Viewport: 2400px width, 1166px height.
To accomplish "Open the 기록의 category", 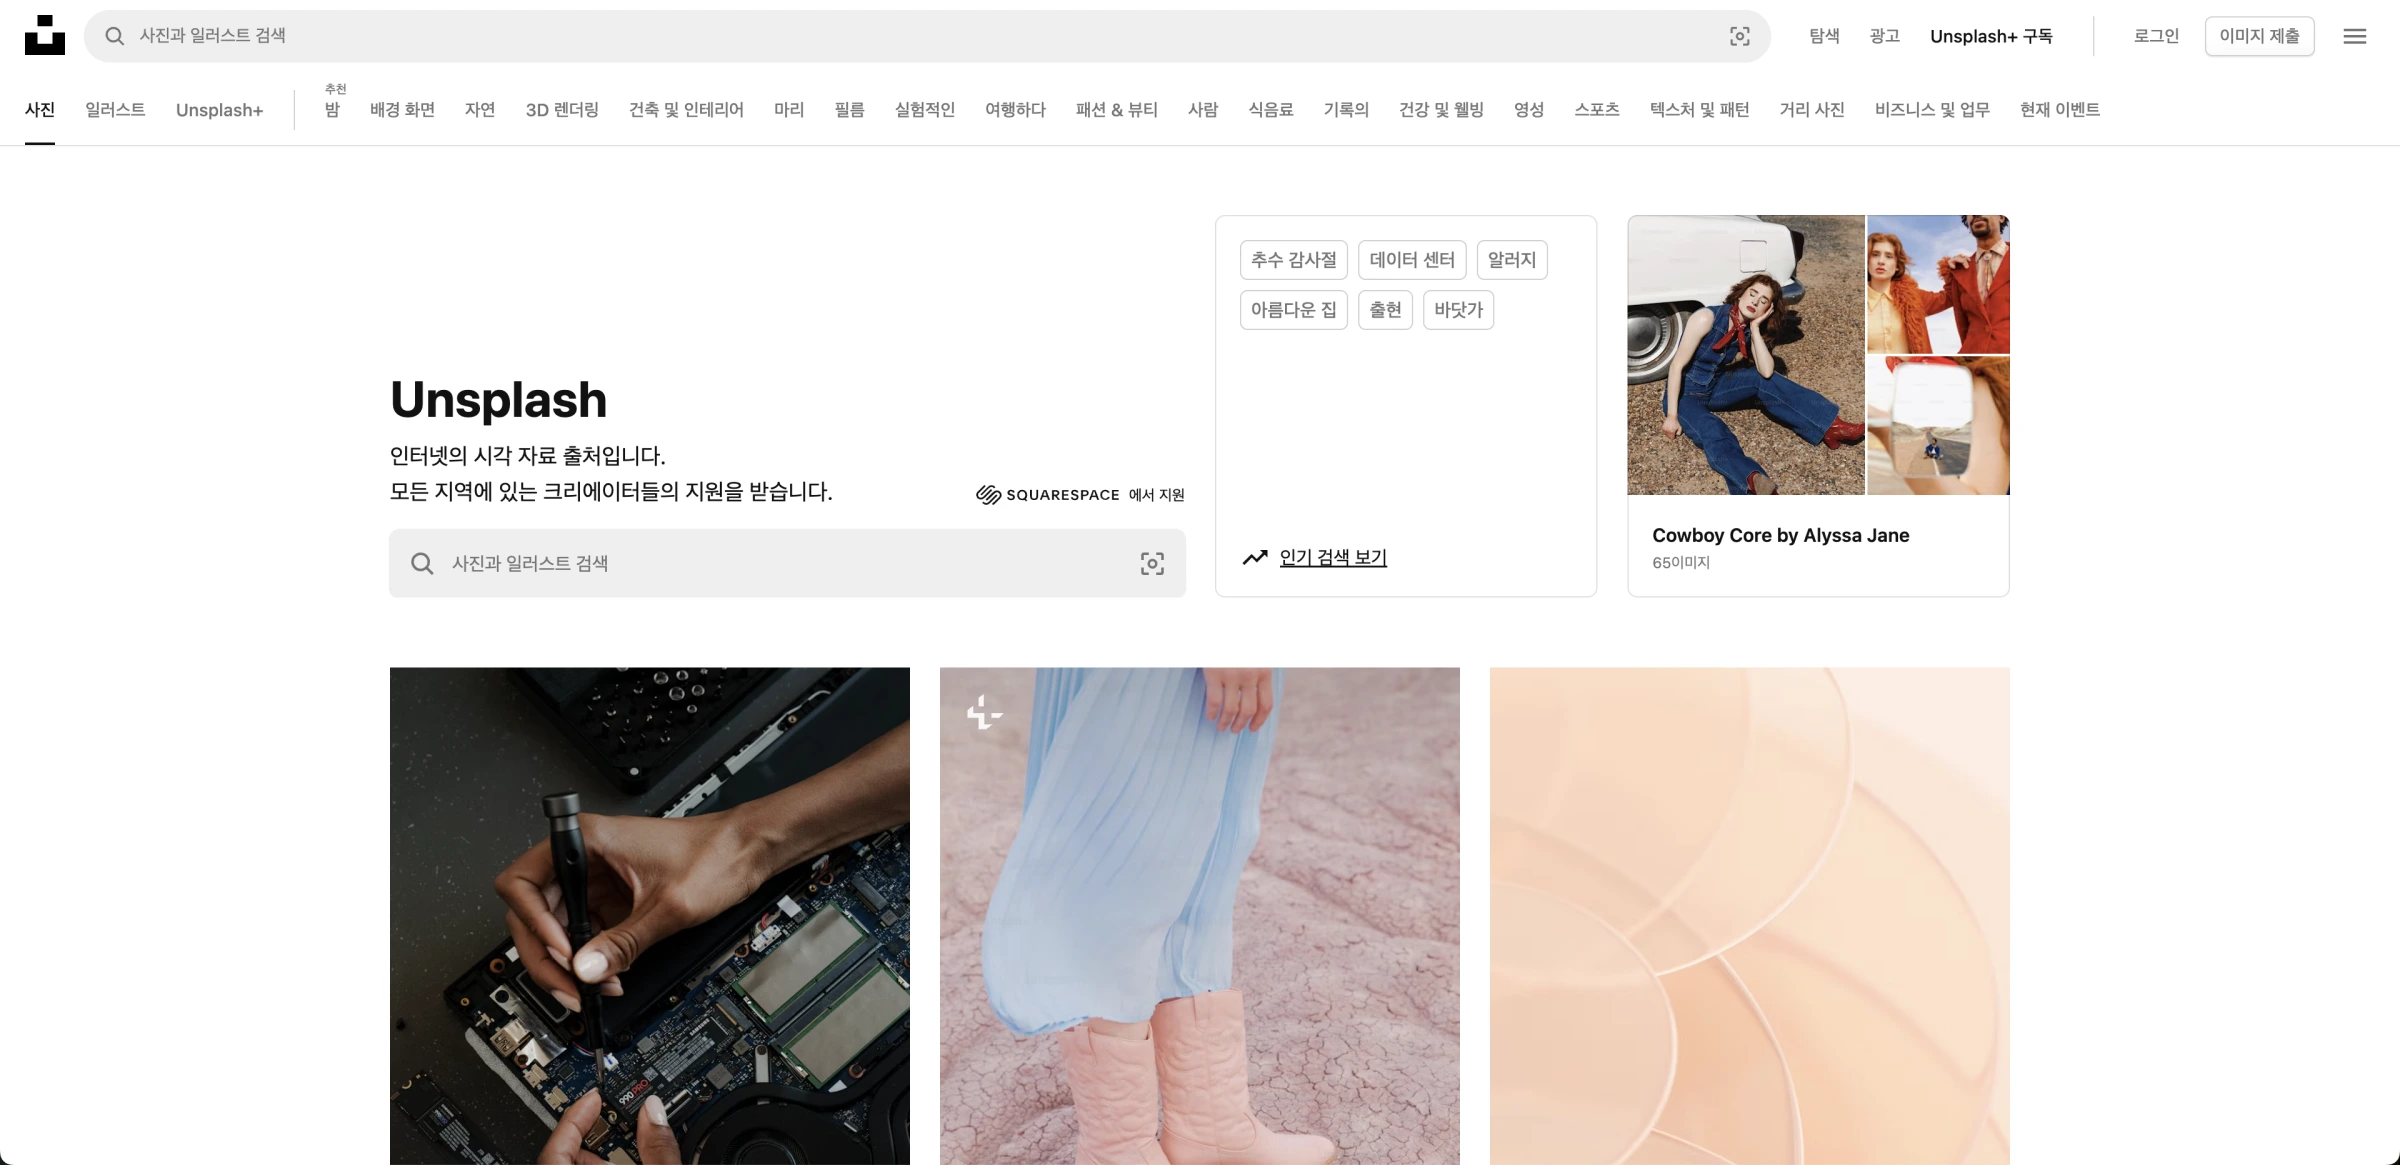I will pos(1346,110).
